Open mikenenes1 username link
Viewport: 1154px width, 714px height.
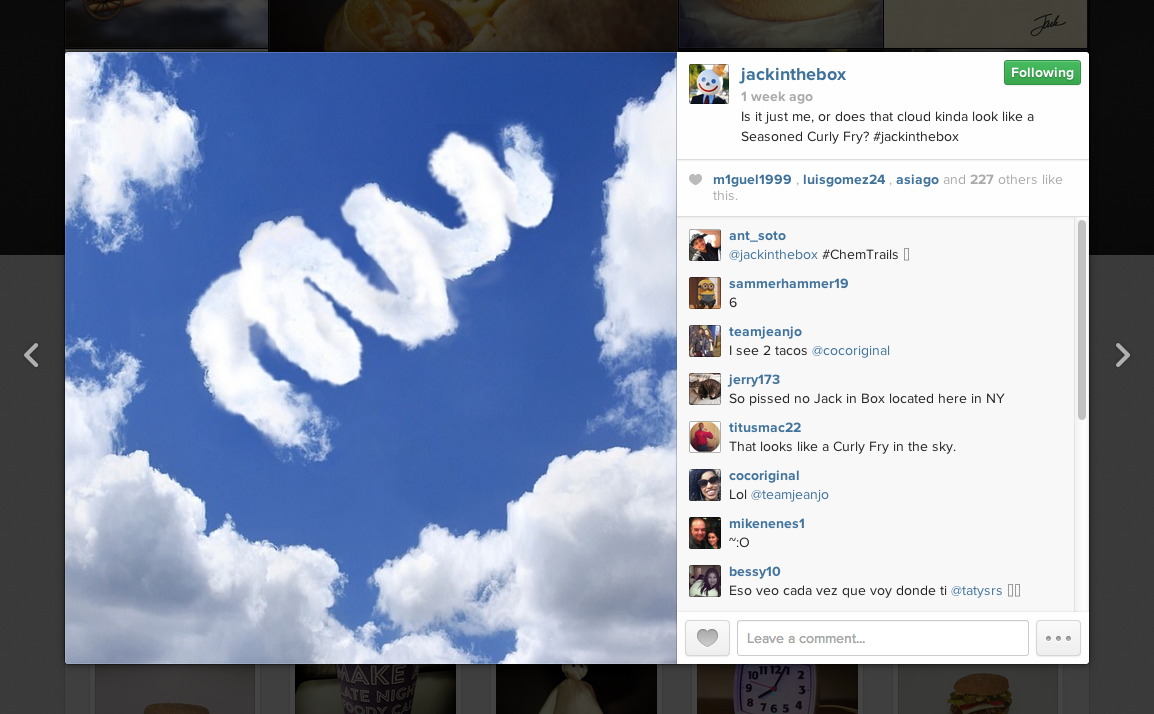(767, 523)
